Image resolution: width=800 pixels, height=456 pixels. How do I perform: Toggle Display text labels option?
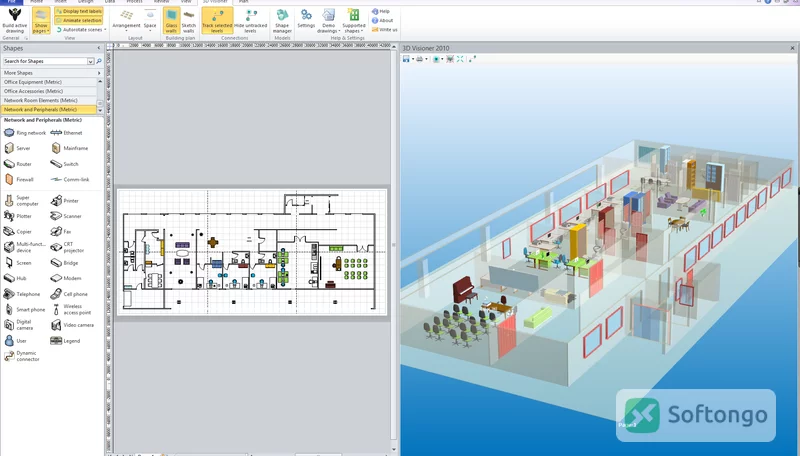coord(79,11)
